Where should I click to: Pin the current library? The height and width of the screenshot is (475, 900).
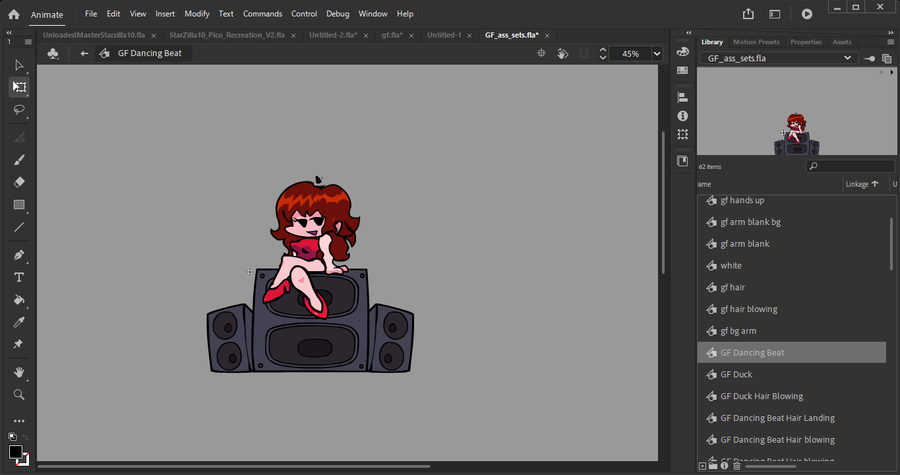870,59
